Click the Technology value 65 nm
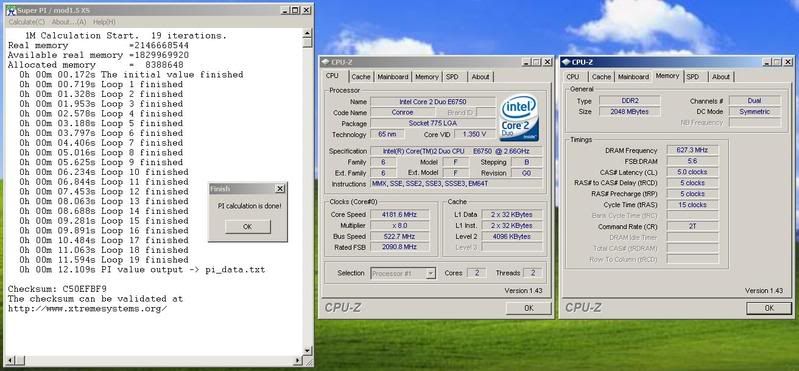This screenshot has height=371, width=799. (387, 135)
